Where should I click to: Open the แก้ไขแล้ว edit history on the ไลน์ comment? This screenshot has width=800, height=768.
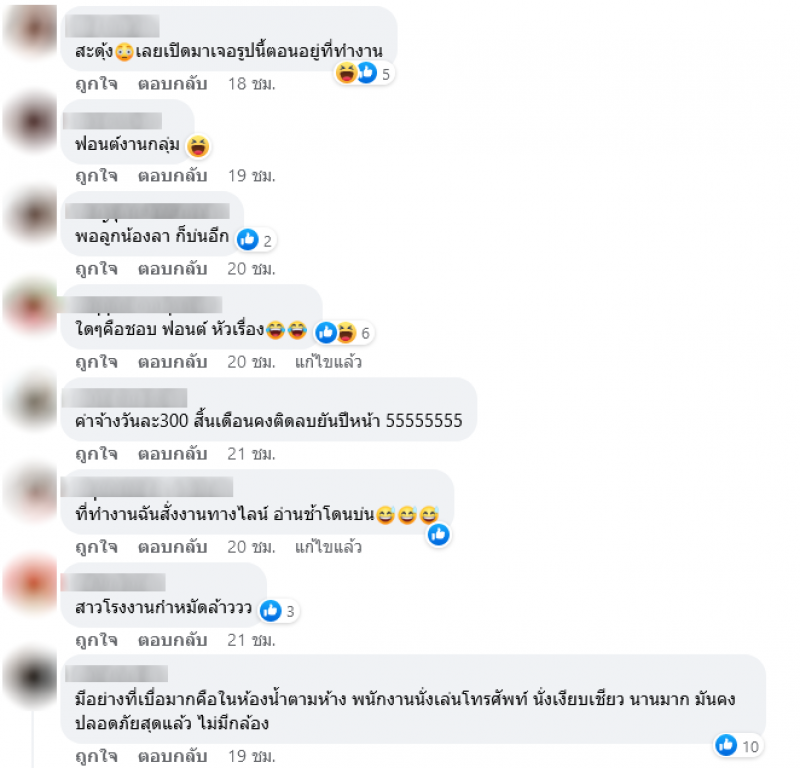(x=329, y=547)
